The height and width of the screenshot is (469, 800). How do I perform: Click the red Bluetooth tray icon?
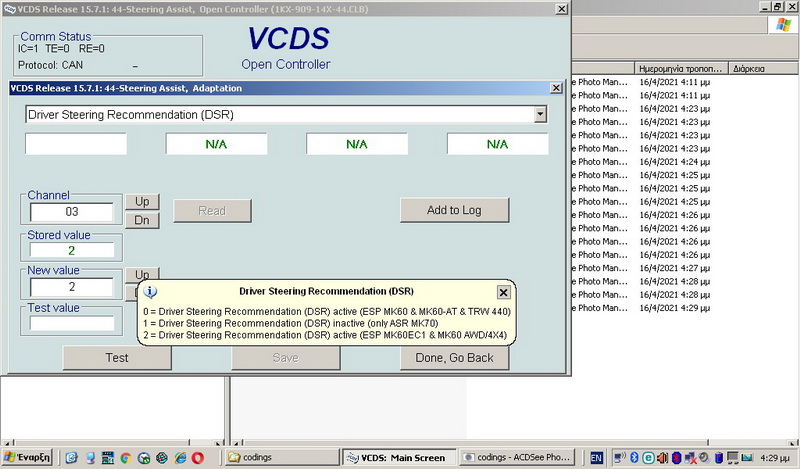point(677,458)
